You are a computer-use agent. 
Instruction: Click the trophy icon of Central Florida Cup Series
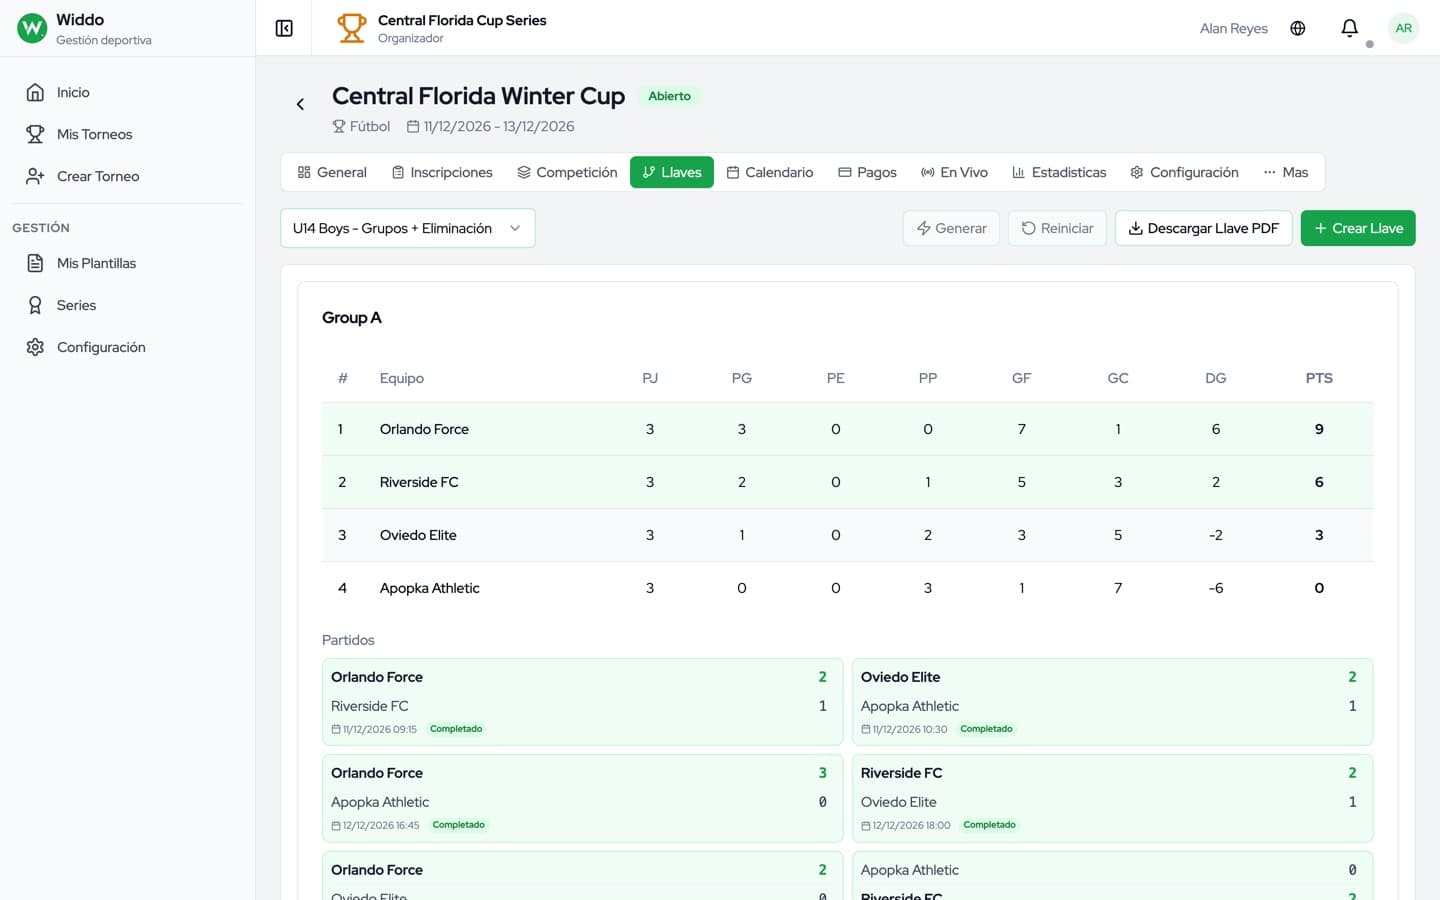tap(351, 28)
